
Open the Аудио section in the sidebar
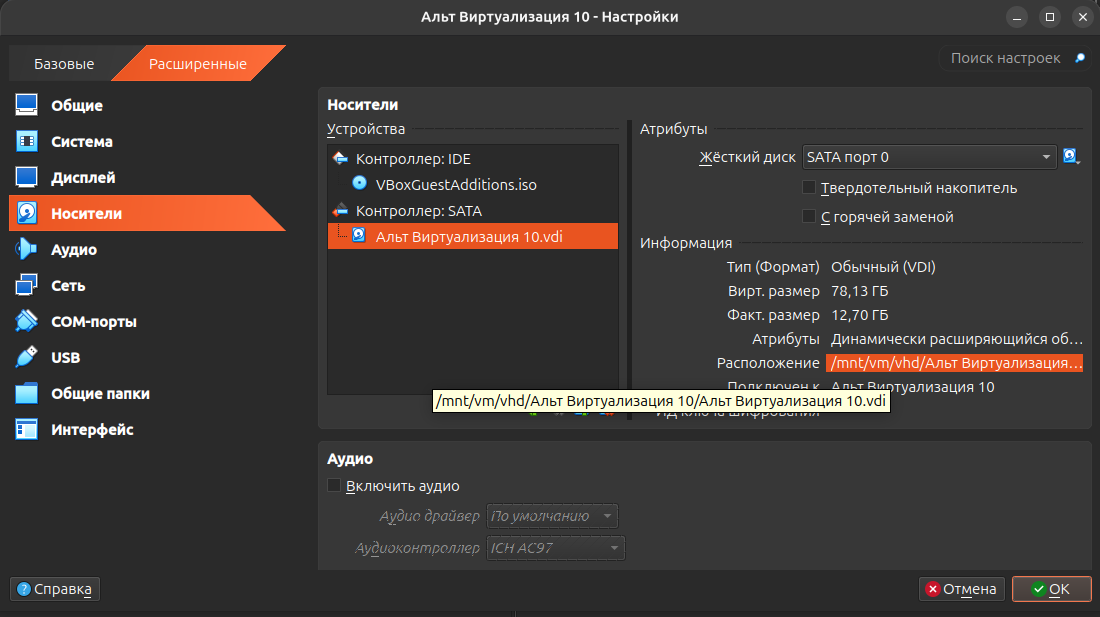[74, 250]
